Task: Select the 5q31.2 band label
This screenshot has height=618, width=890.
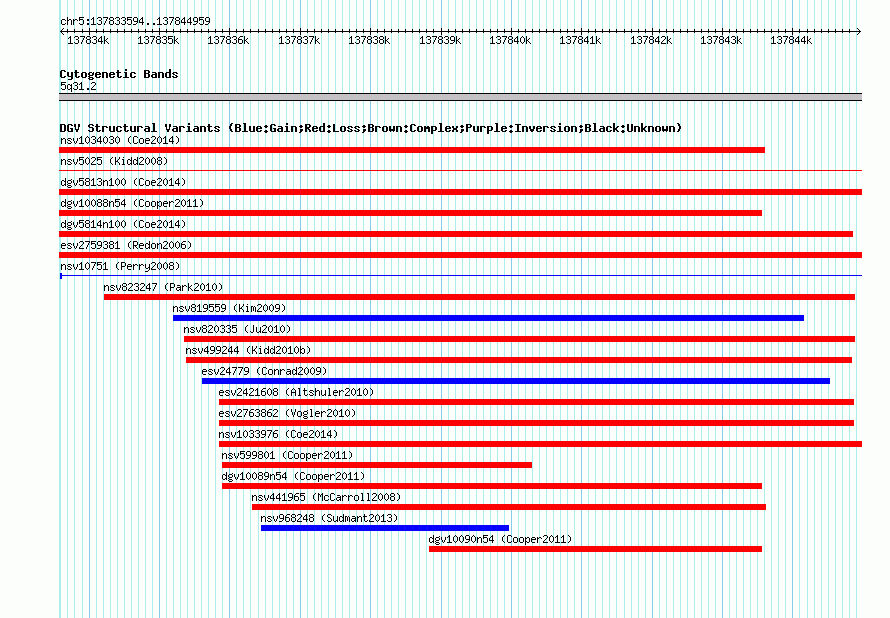Action: click(x=78, y=86)
